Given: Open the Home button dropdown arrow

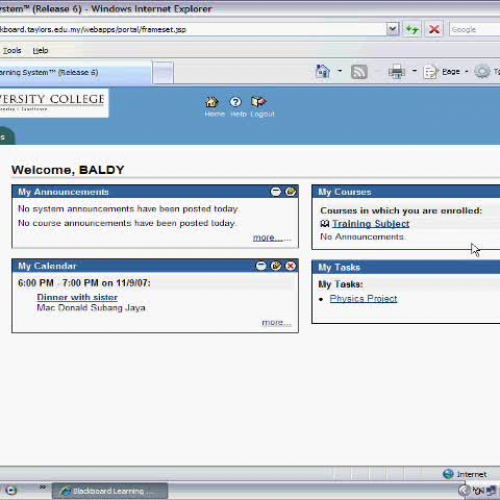Looking at the screenshot, I should coord(340,71).
